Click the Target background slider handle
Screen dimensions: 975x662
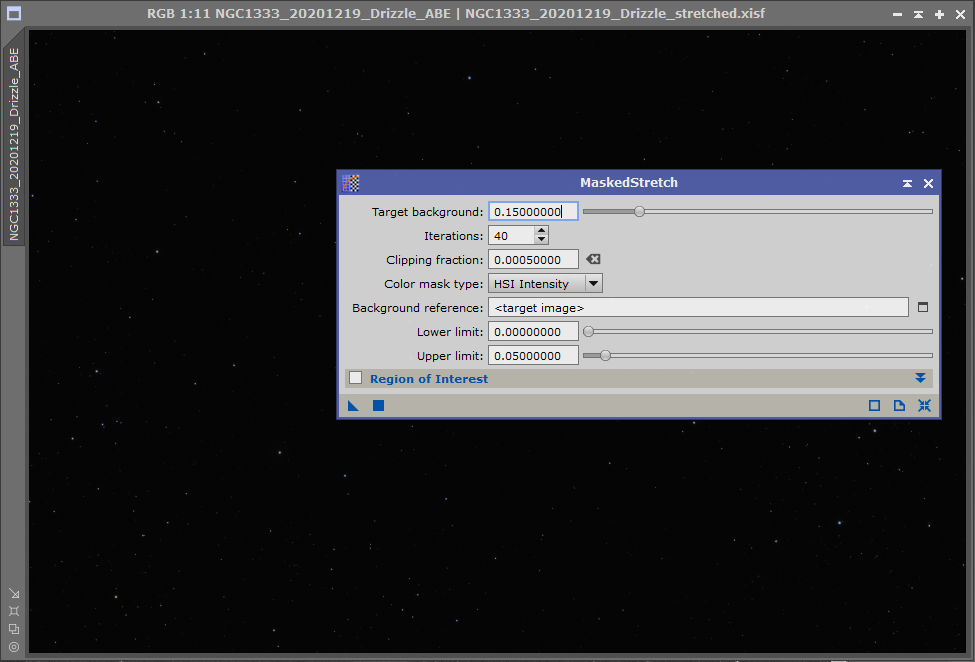click(x=639, y=211)
